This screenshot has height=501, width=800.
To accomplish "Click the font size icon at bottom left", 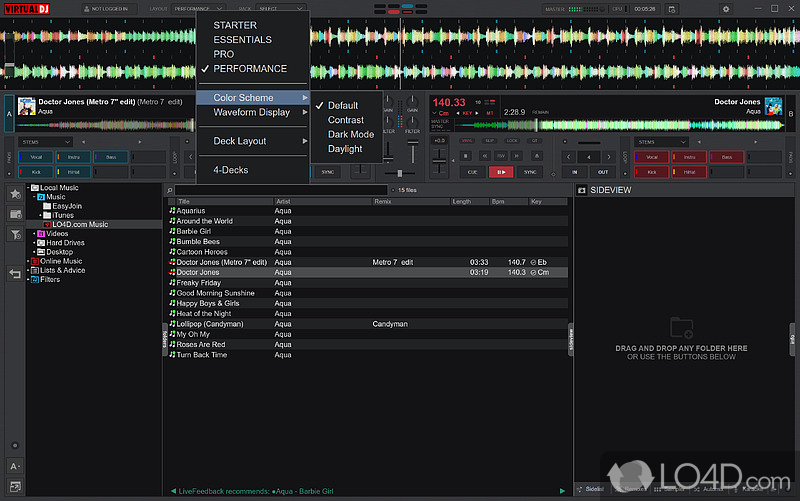I will click(x=15, y=467).
